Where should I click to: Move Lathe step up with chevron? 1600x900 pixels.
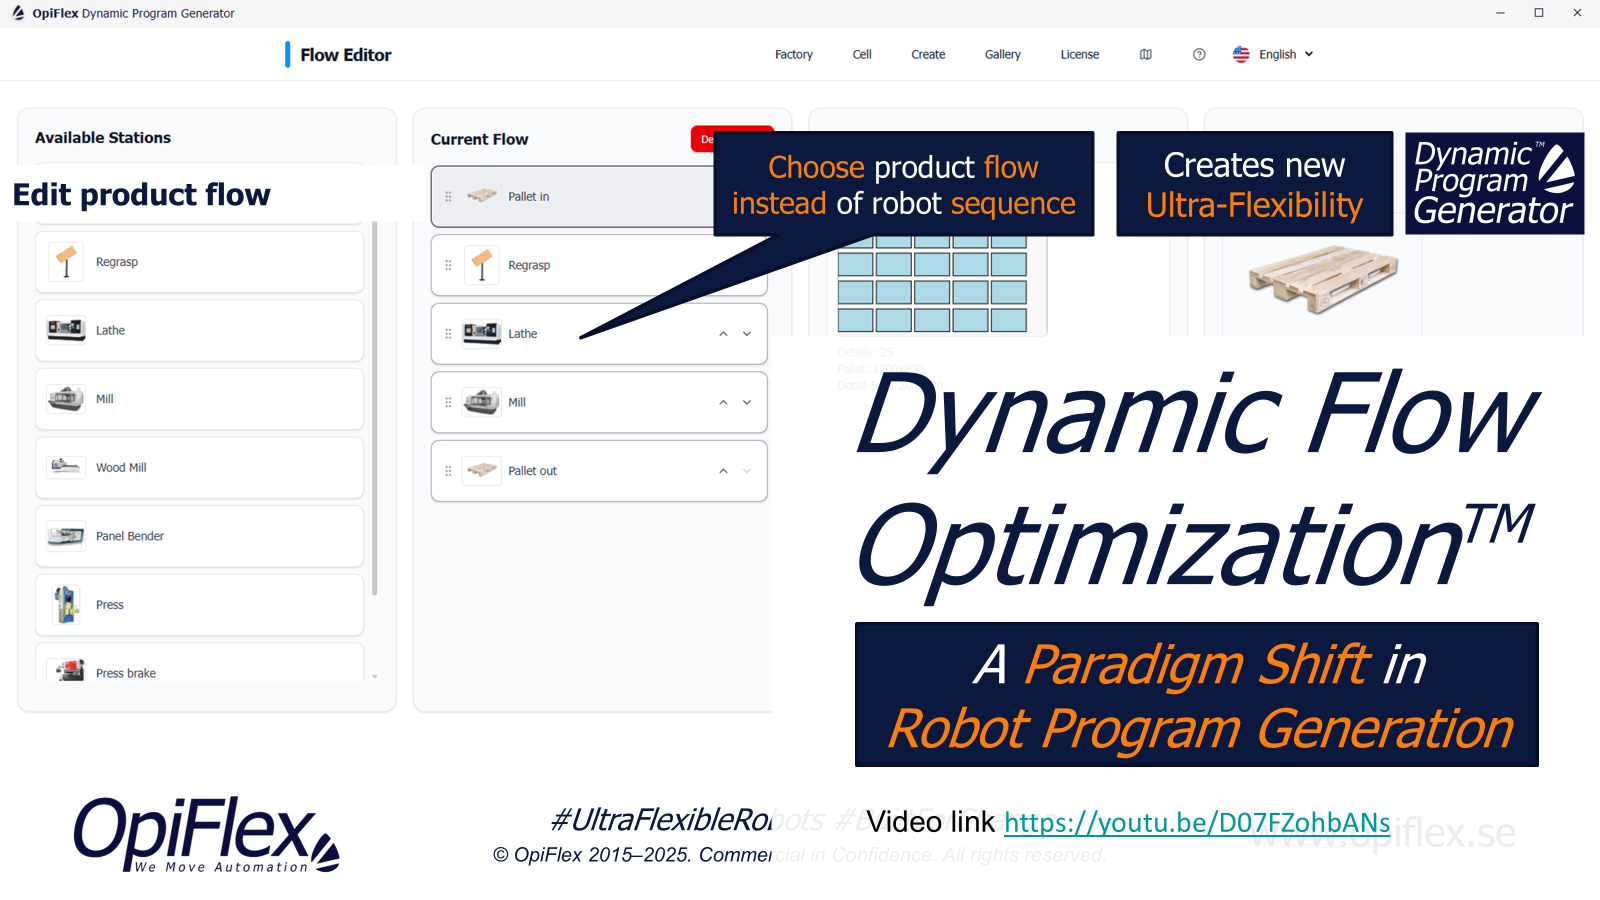[723, 334]
